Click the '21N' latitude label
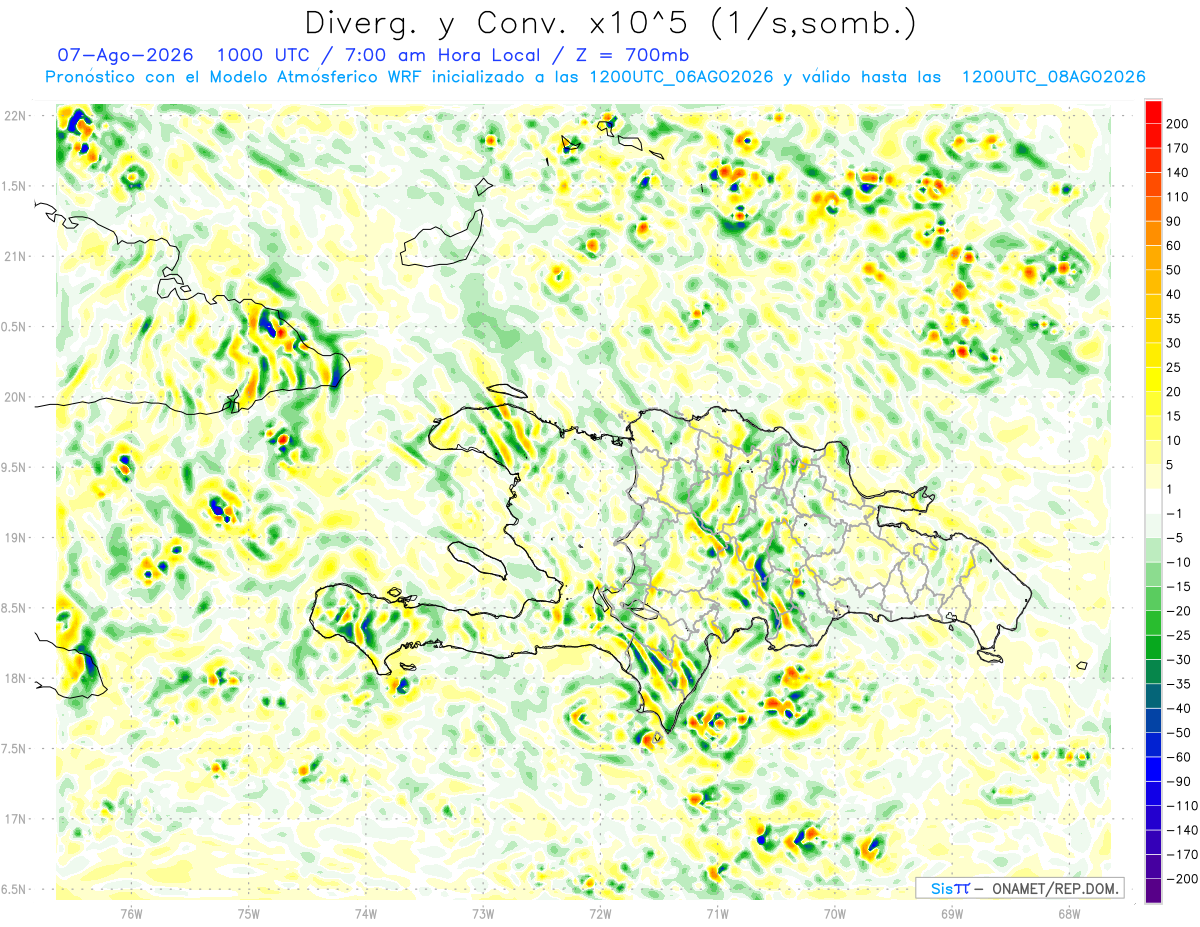 (x=15, y=256)
